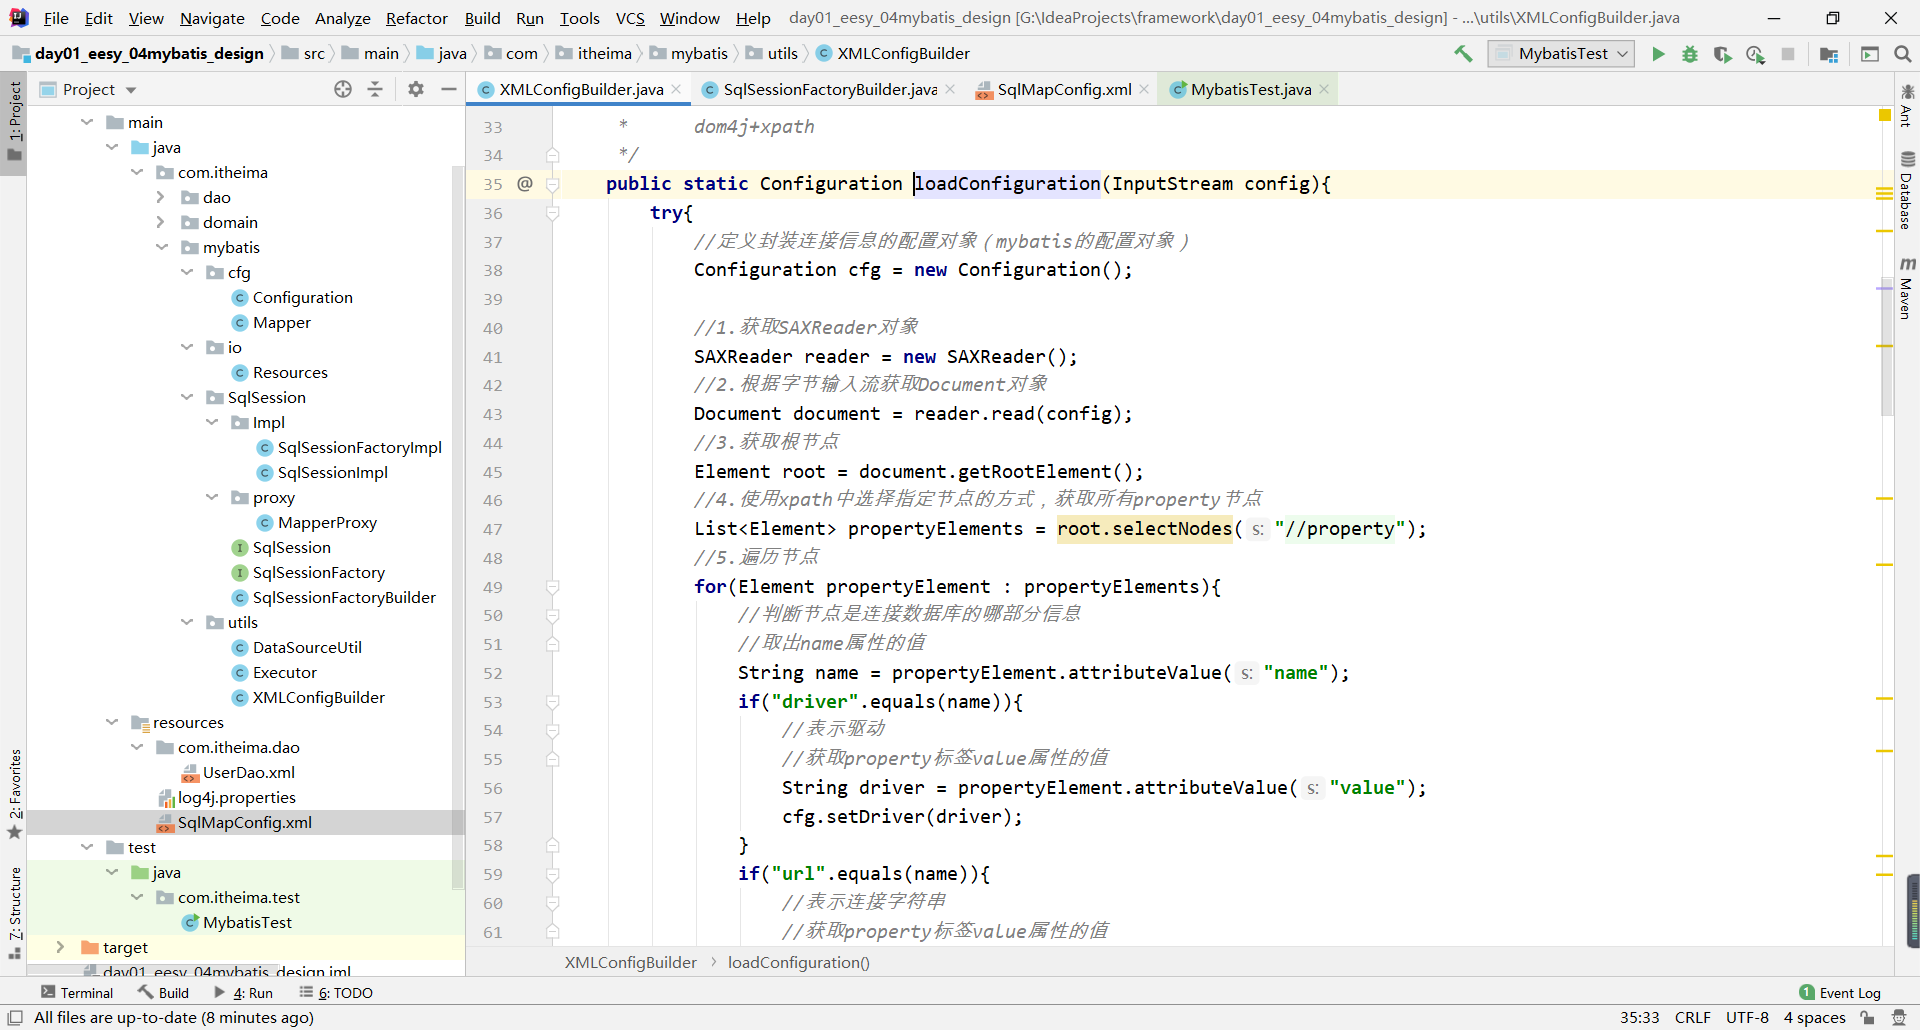Open the Terminal tool window

click(77, 992)
